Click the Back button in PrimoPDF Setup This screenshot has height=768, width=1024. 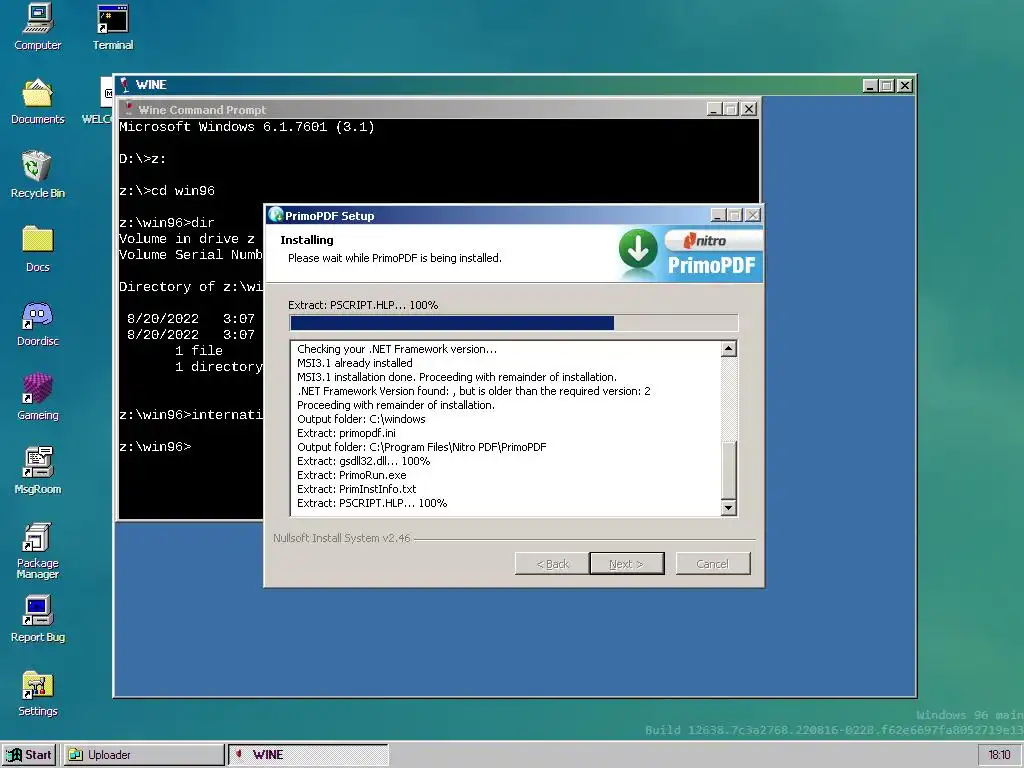pyautogui.click(x=552, y=564)
